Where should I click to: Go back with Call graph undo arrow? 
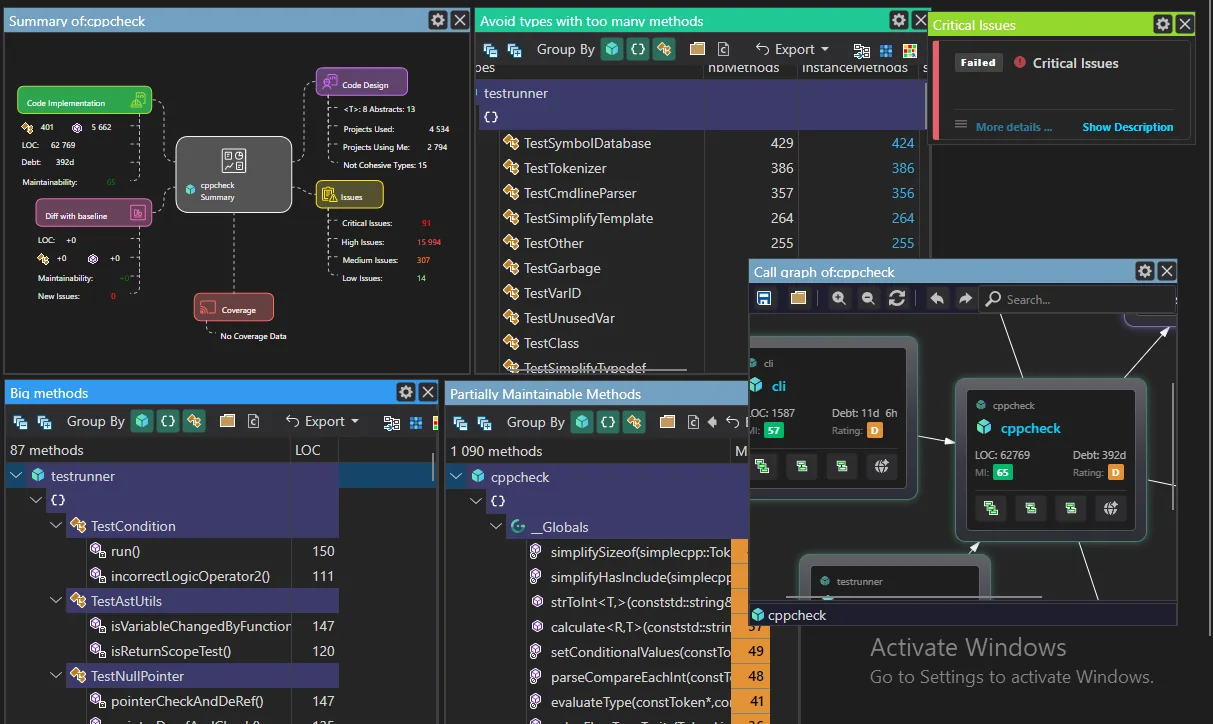[x=937, y=298]
